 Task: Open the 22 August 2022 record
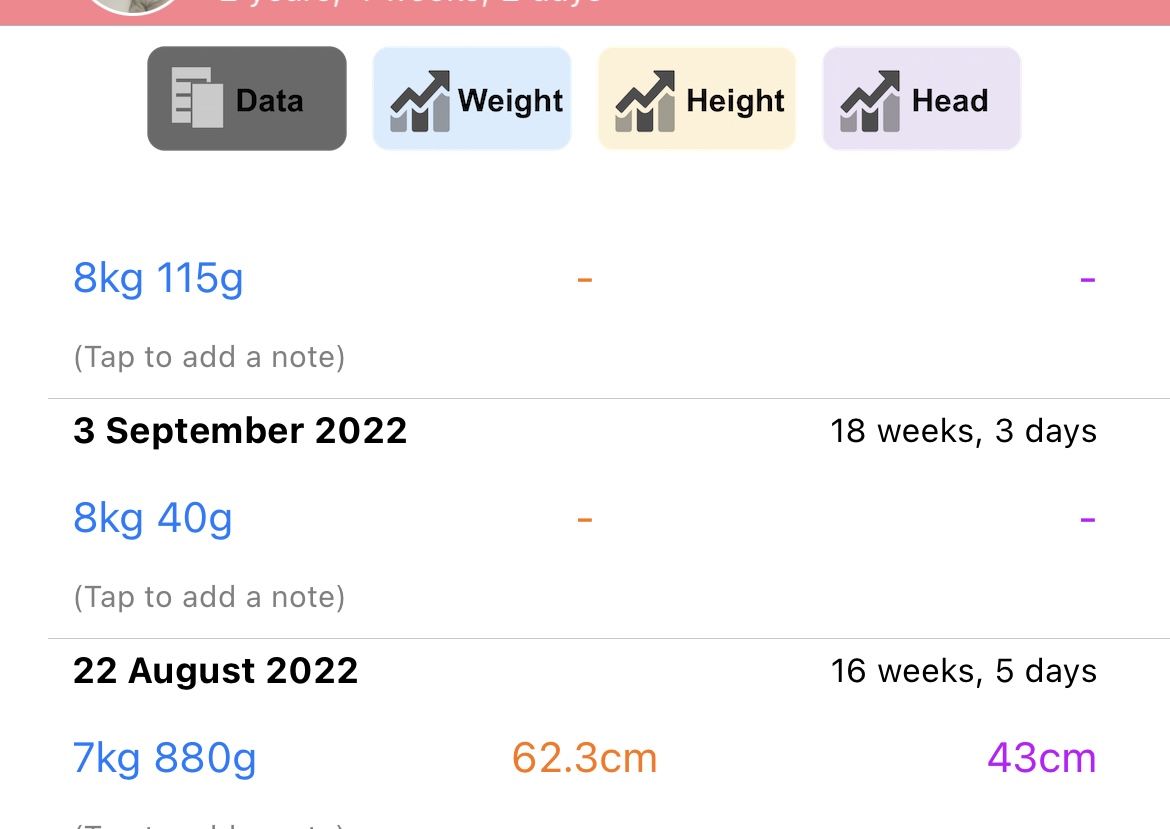tap(215, 671)
